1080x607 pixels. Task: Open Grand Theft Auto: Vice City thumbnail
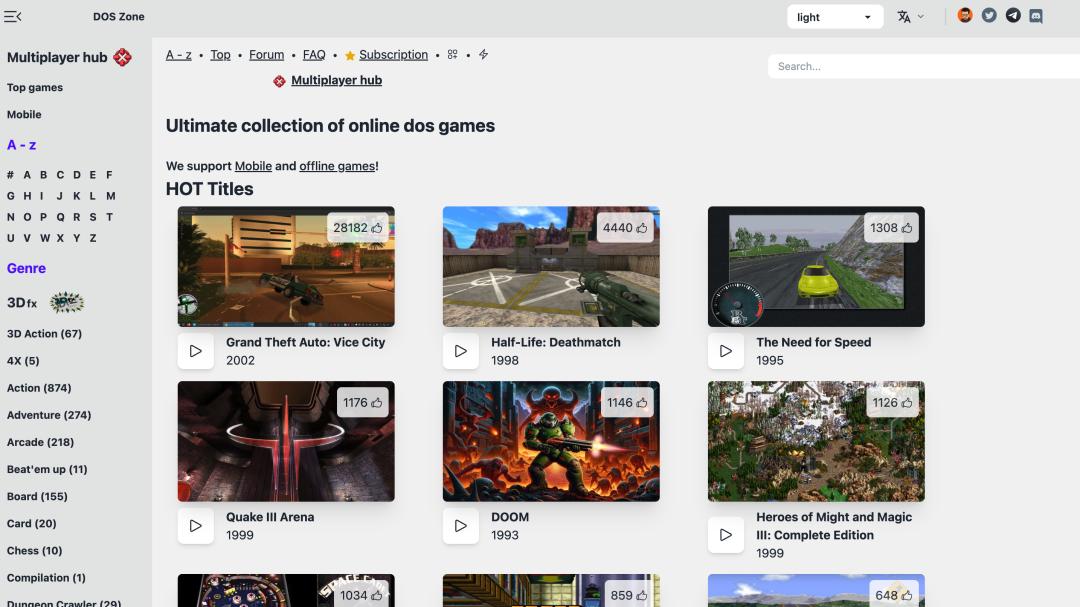286,267
